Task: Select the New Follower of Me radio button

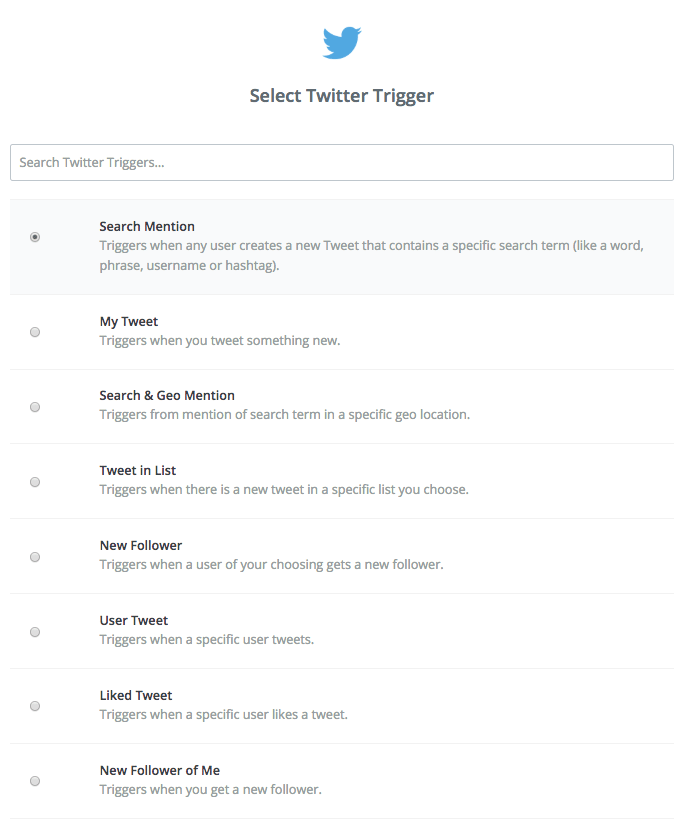Action: coord(35,781)
